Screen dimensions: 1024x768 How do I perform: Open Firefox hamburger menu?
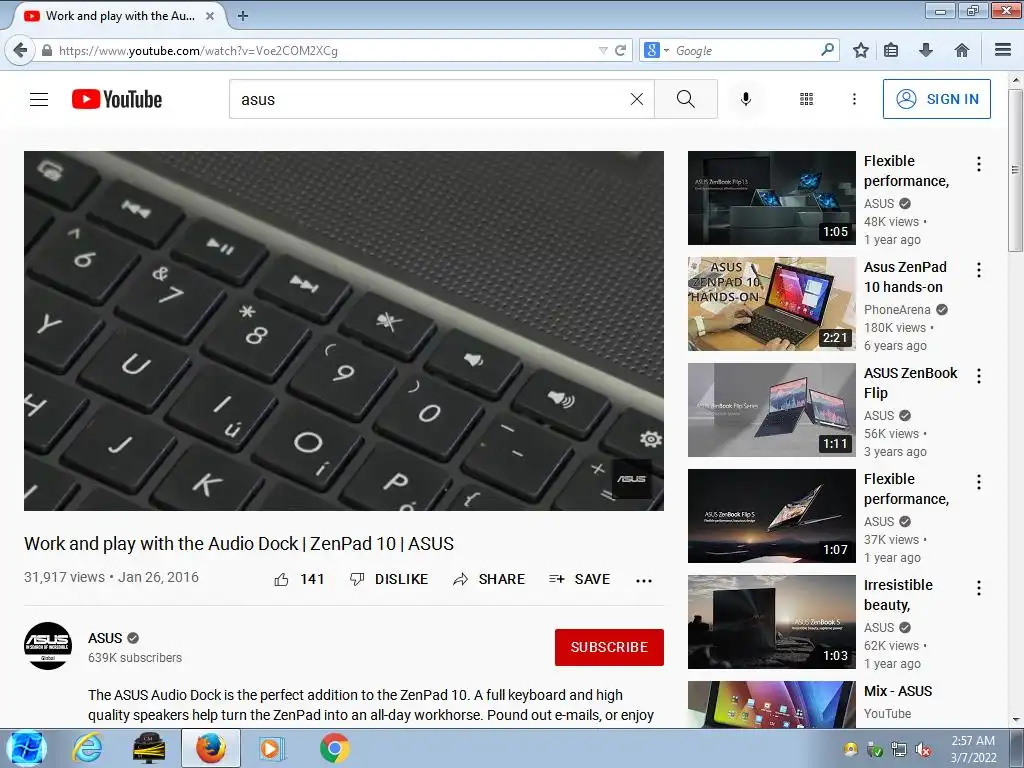[x=1003, y=50]
